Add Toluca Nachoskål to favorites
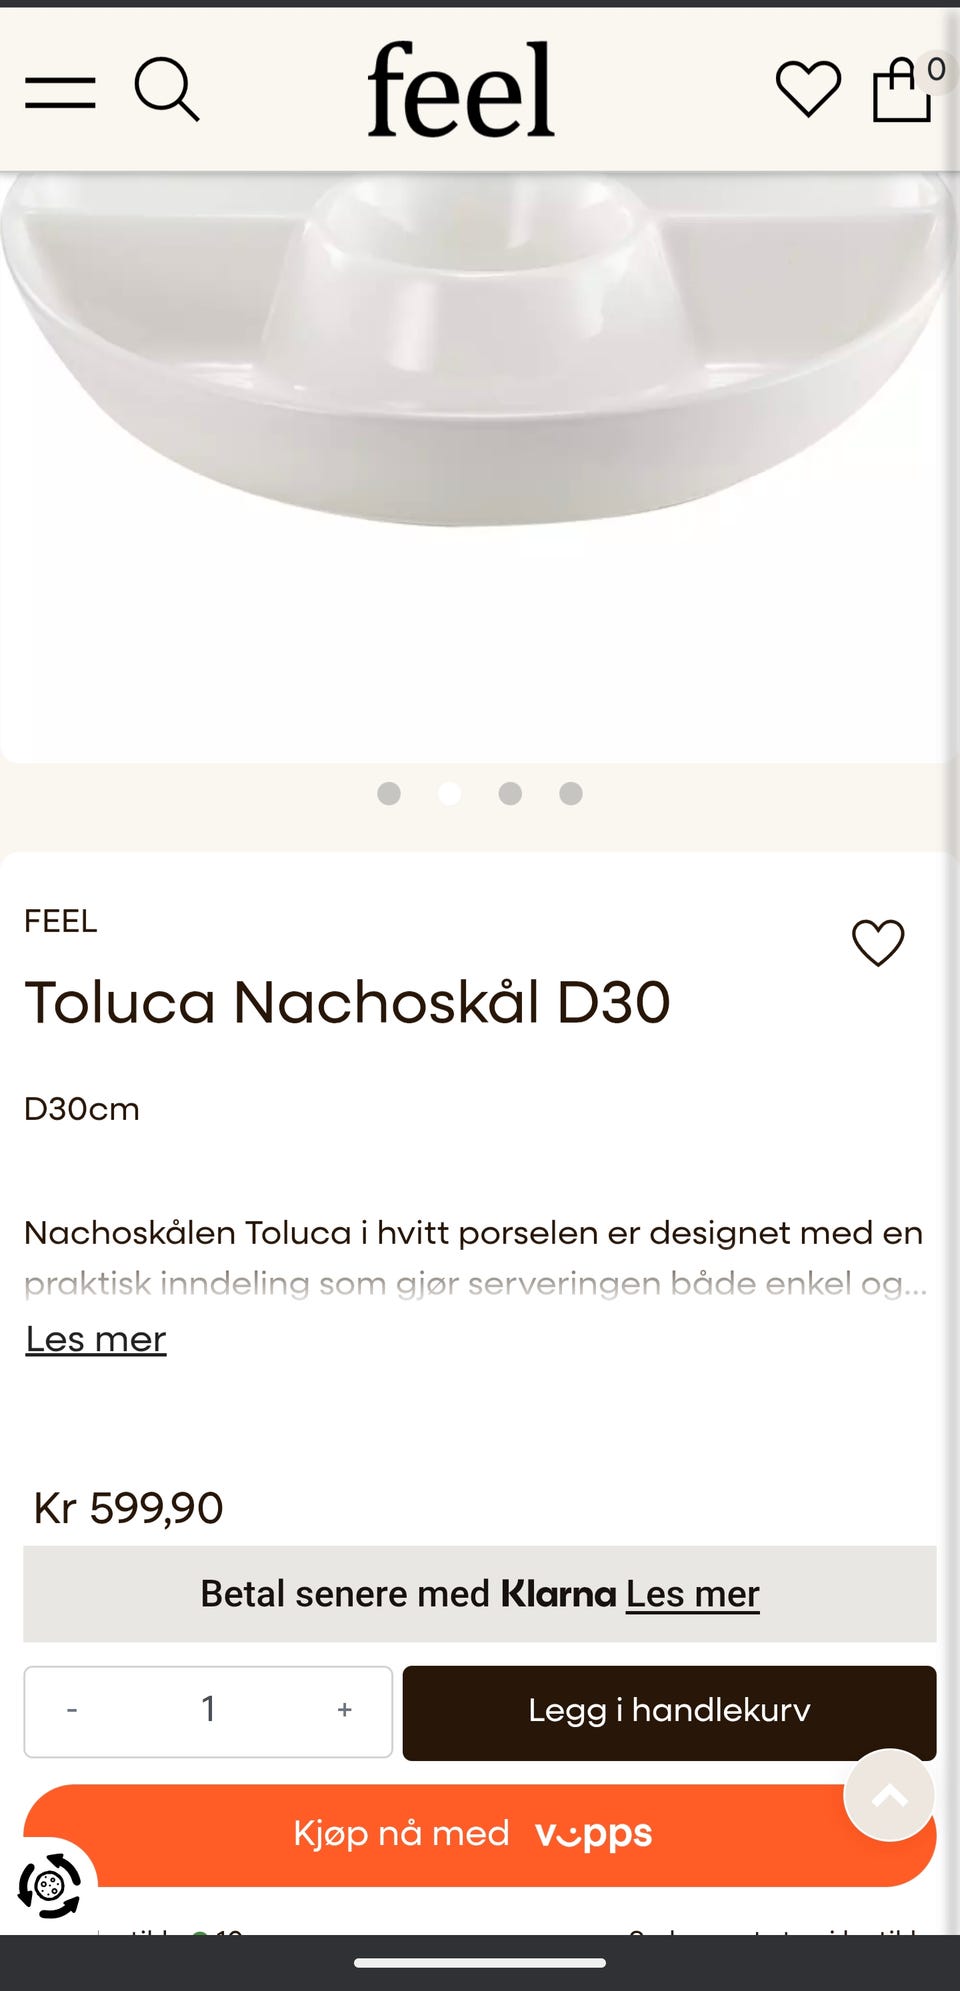This screenshot has height=1991, width=960. tap(878, 942)
